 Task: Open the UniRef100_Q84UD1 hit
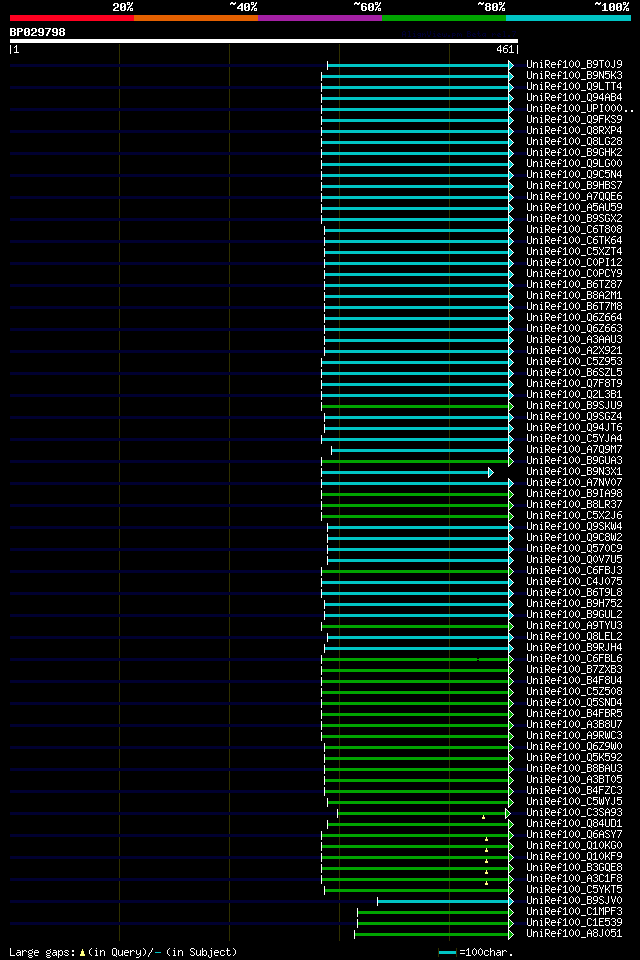click(574, 824)
